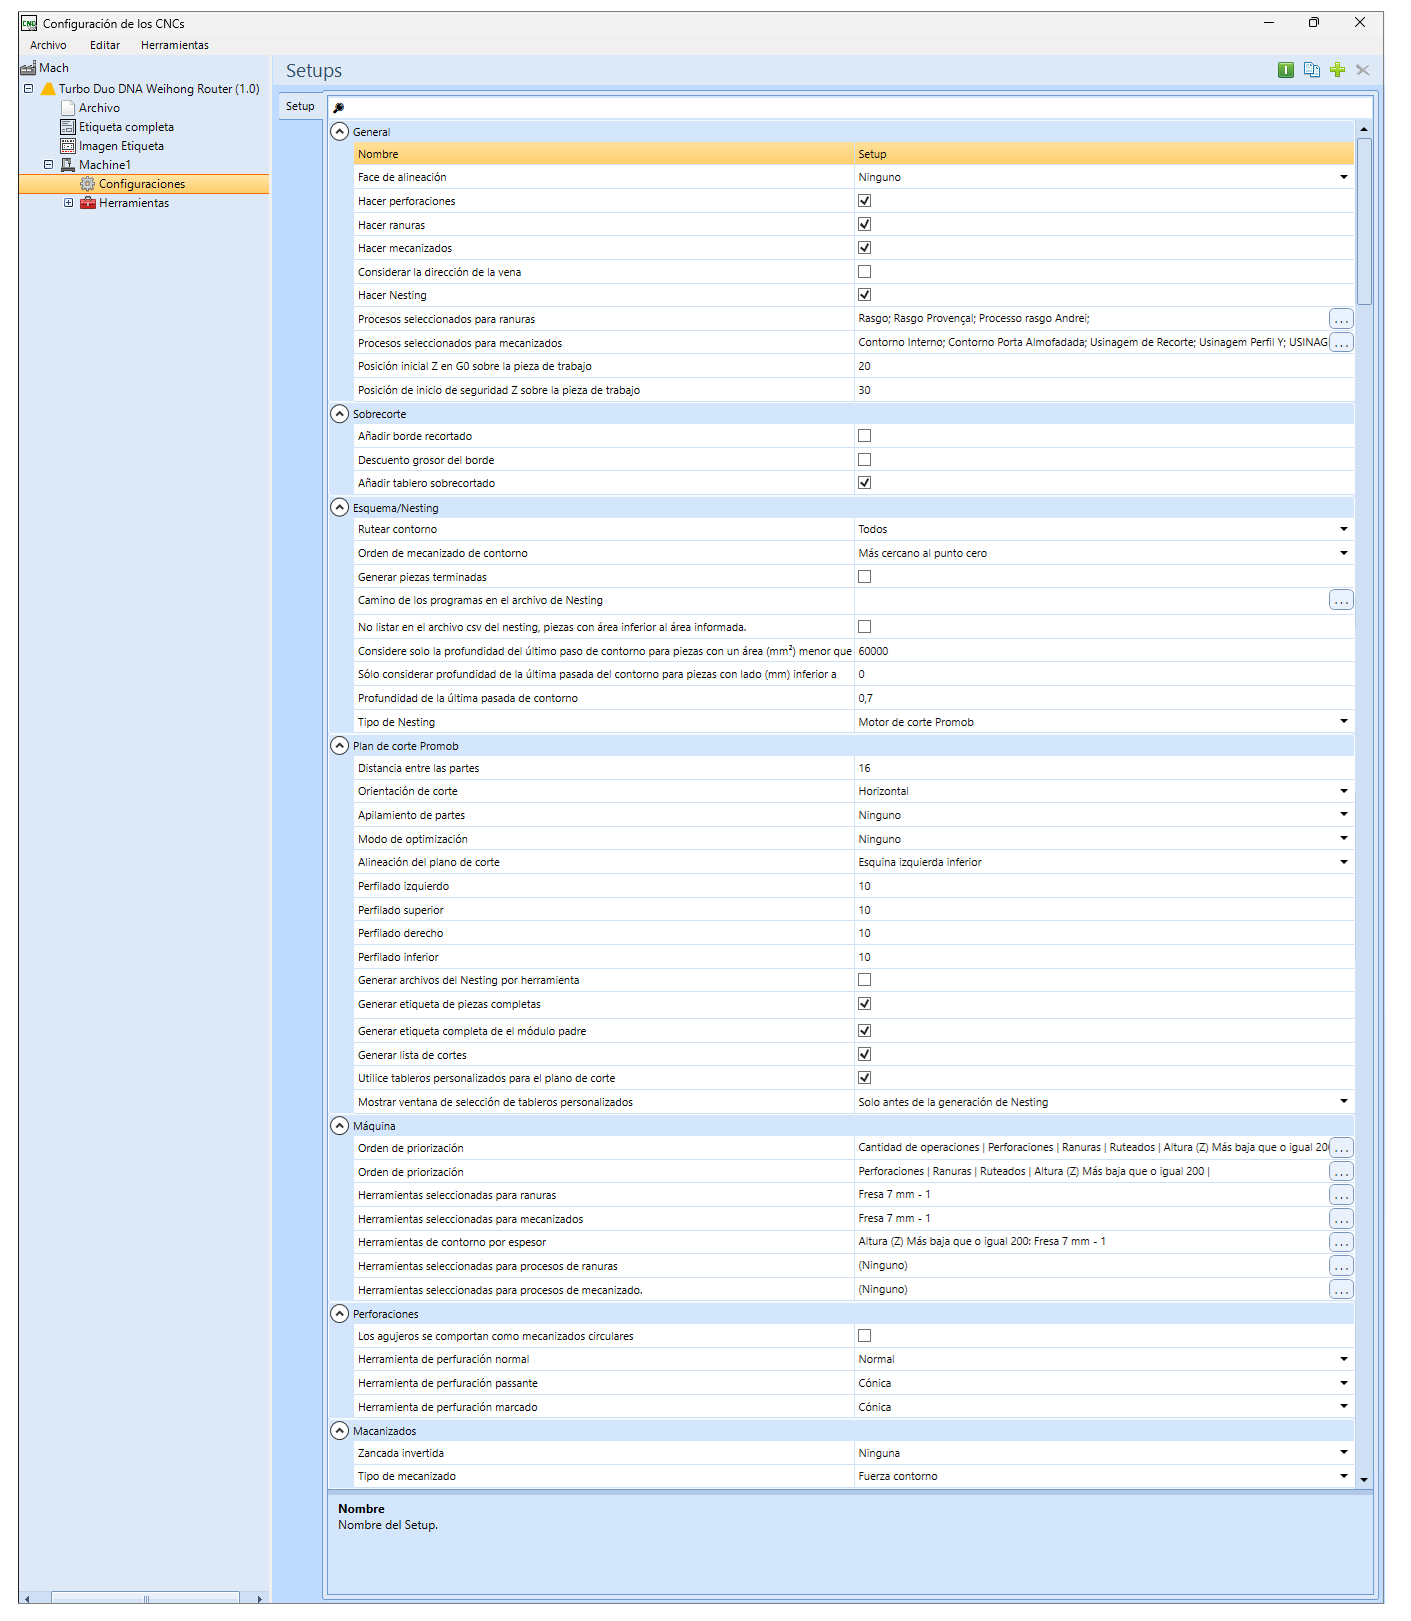Open Face de alineación dropdown

tap(1343, 177)
